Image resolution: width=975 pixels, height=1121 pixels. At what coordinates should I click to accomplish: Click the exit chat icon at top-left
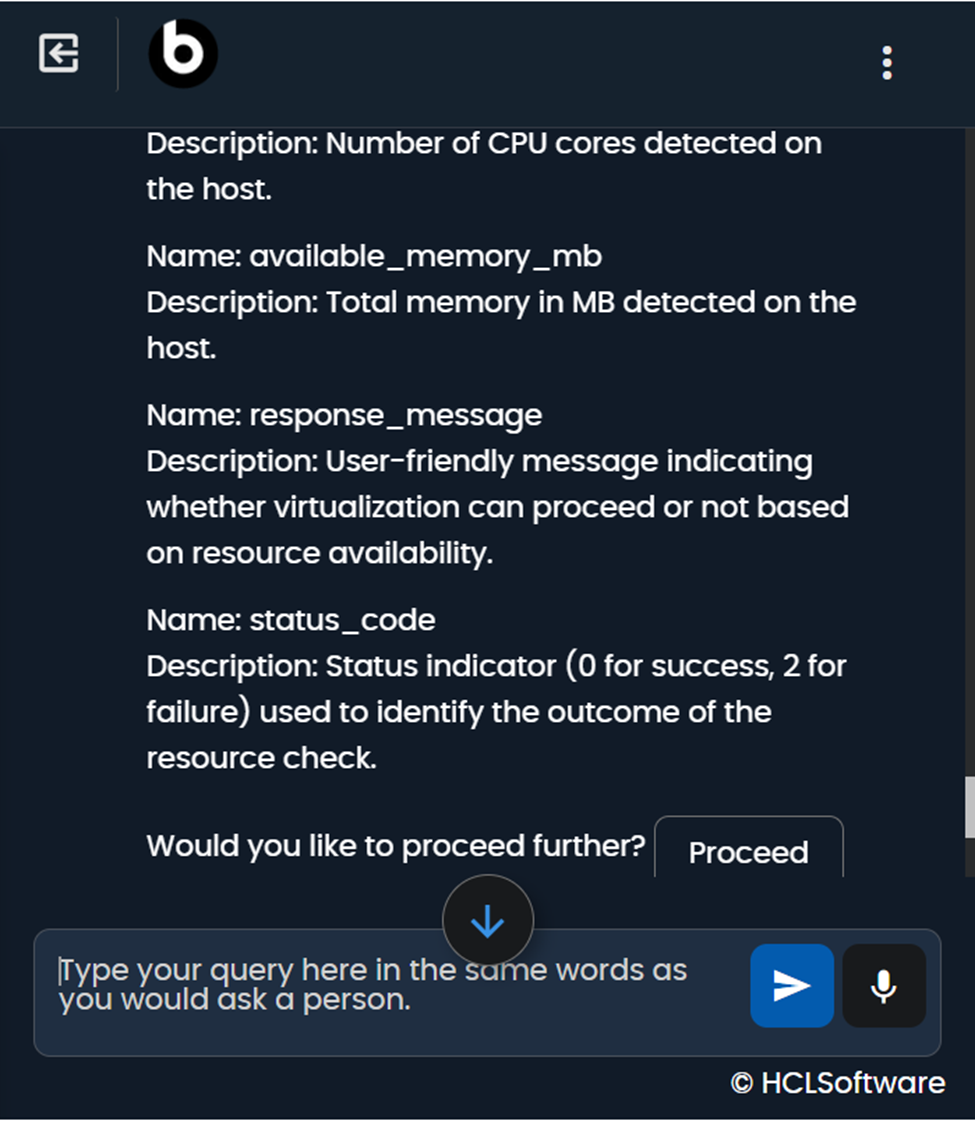(59, 54)
